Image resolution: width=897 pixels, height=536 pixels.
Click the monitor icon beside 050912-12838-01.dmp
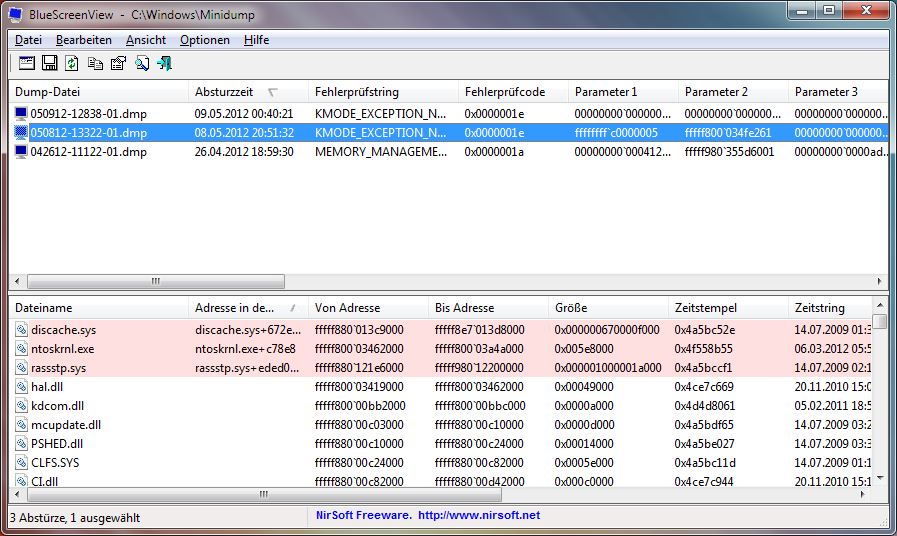pos(21,113)
